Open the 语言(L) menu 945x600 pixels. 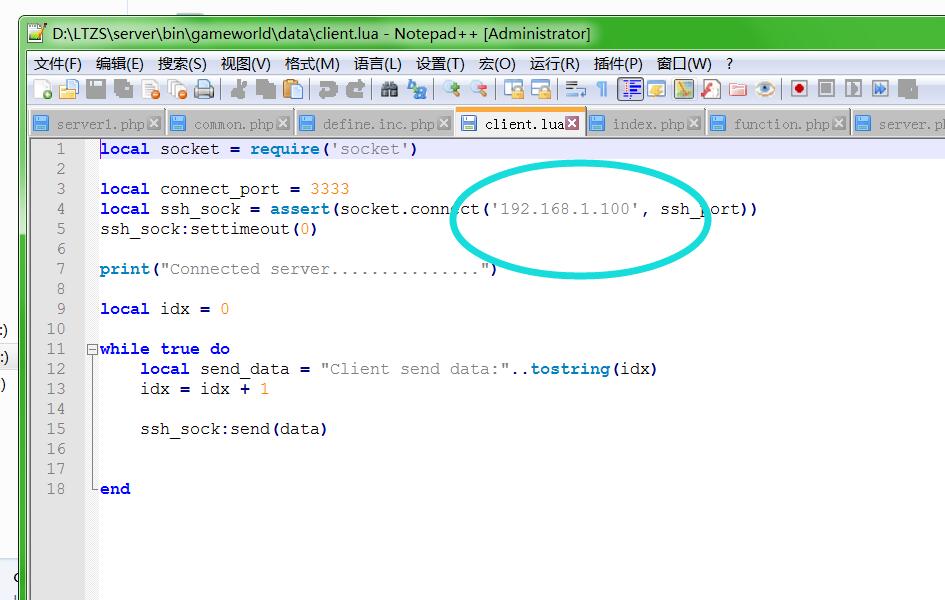point(377,63)
